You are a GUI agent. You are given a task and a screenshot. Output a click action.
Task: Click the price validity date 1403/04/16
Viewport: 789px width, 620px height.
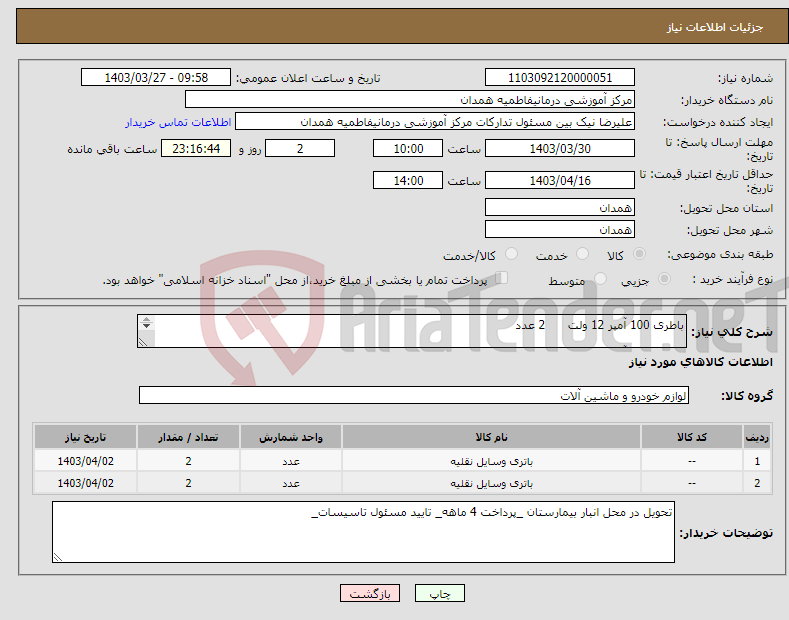tap(560, 180)
